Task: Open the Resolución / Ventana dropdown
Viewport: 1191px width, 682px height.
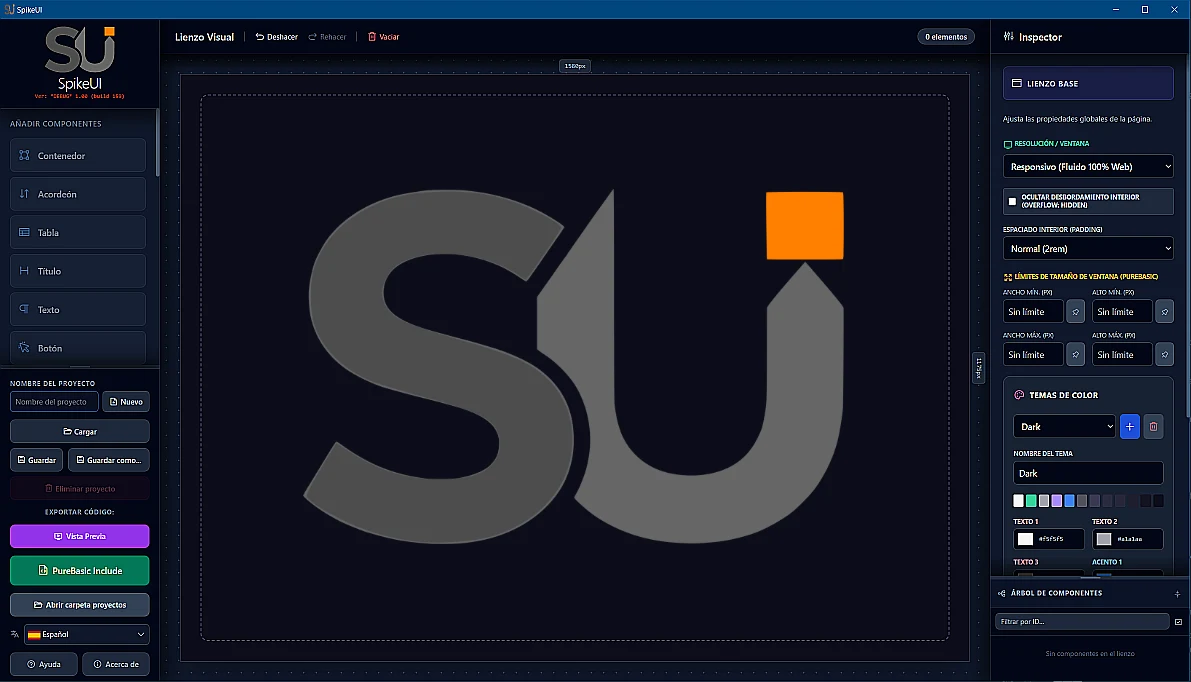Action: (1088, 166)
